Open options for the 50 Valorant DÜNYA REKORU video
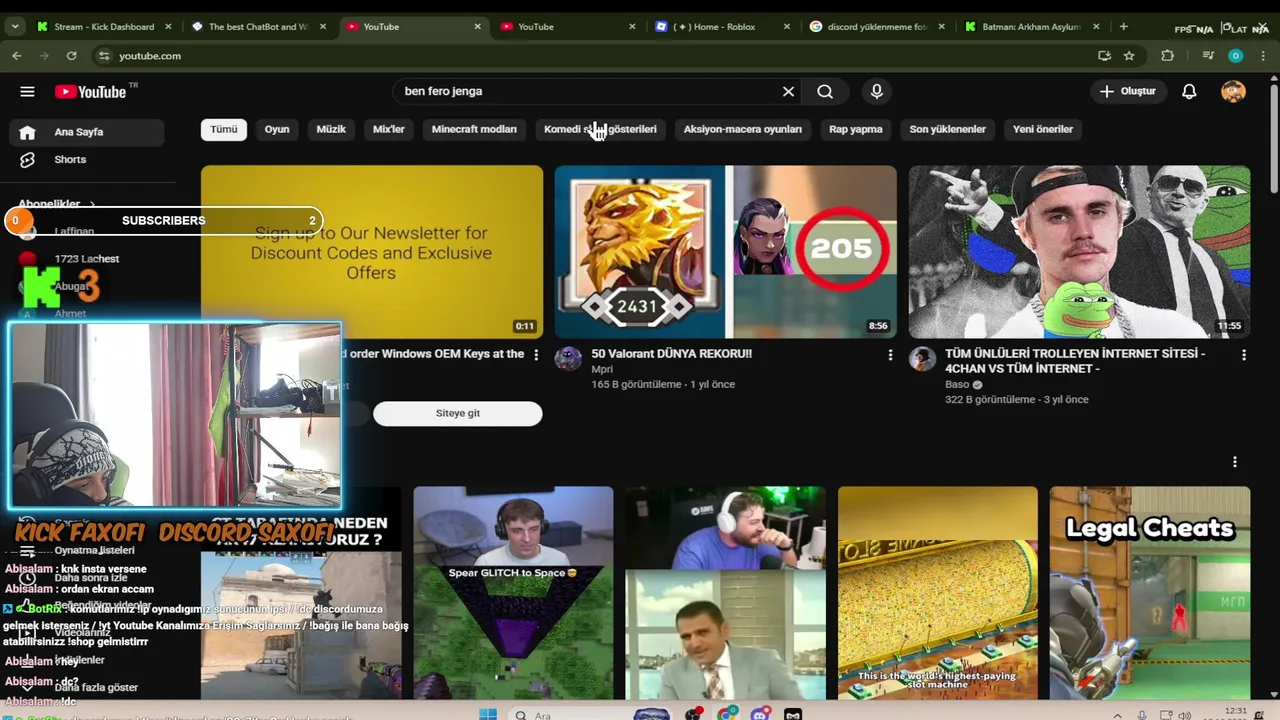 click(890, 355)
